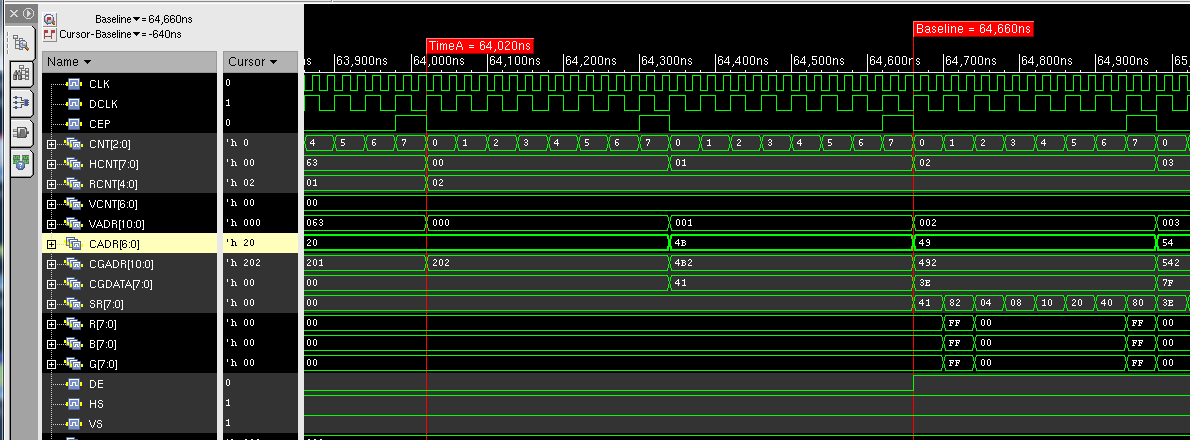Click the CADR[6:0] bus icon
Image resolution: width=1190 pixels, height=440 pixels.
pyautogui.click(x=74, y=244)
